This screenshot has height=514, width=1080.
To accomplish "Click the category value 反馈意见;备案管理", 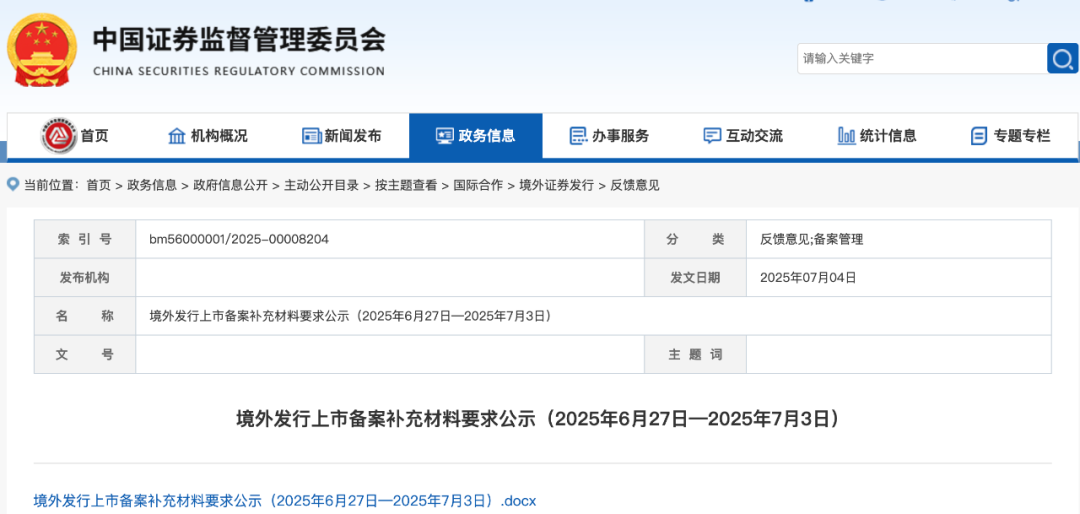I will point(811,240).
